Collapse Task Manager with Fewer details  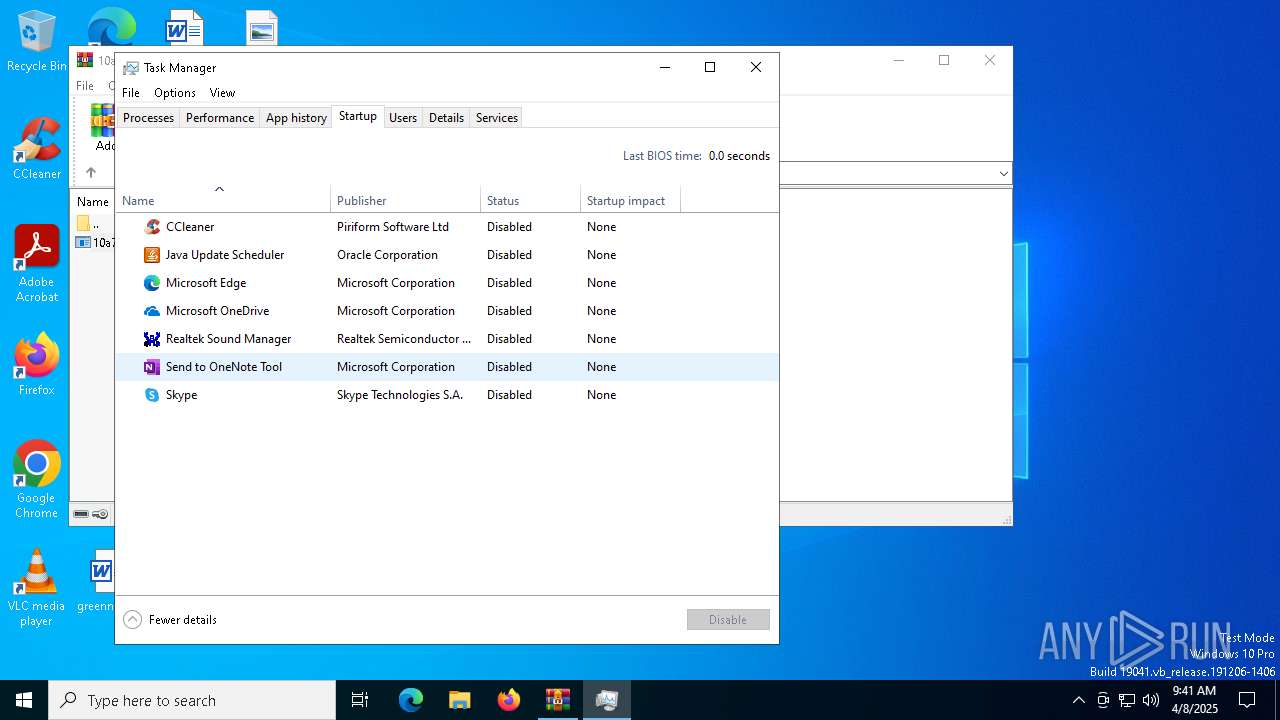[x=170, y=620]
